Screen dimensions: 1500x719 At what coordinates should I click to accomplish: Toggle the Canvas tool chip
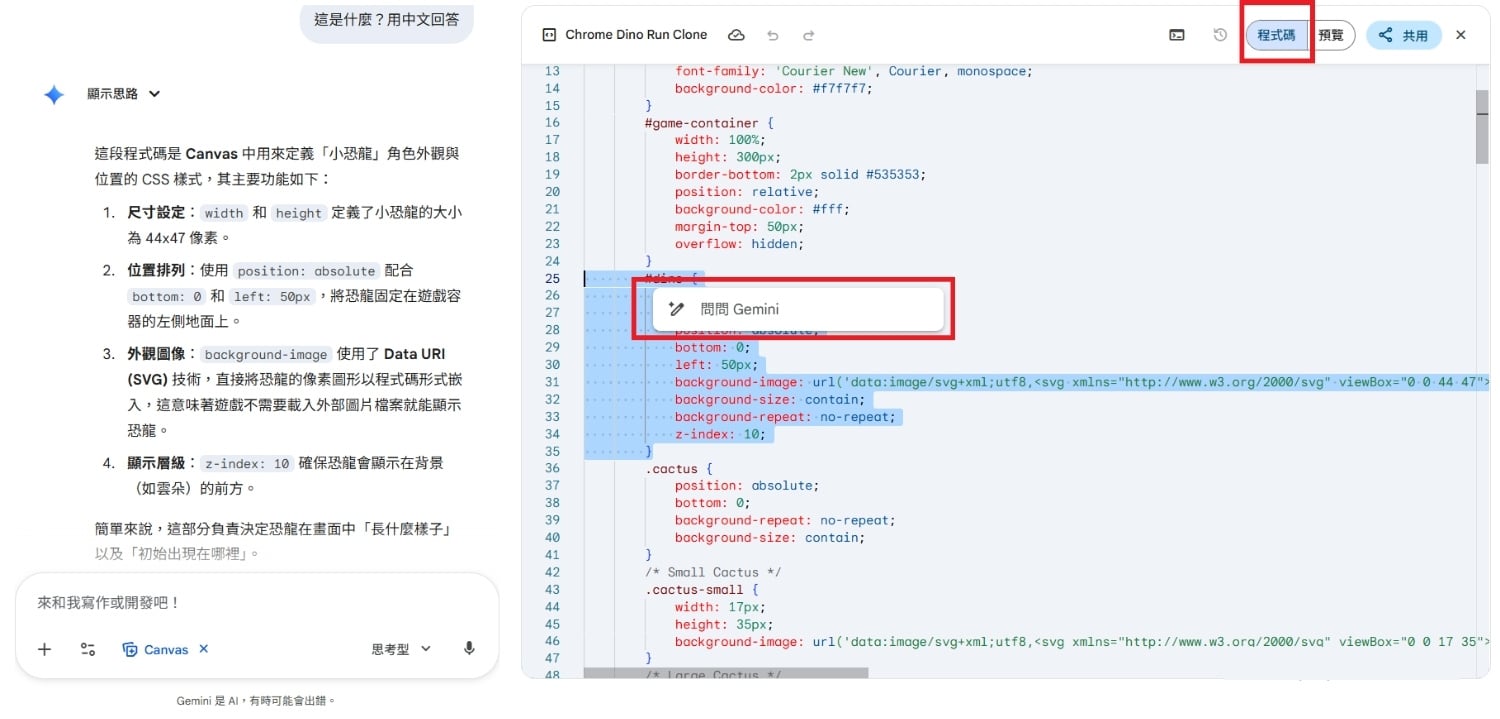pyautogui.click(x=155, y=649)
